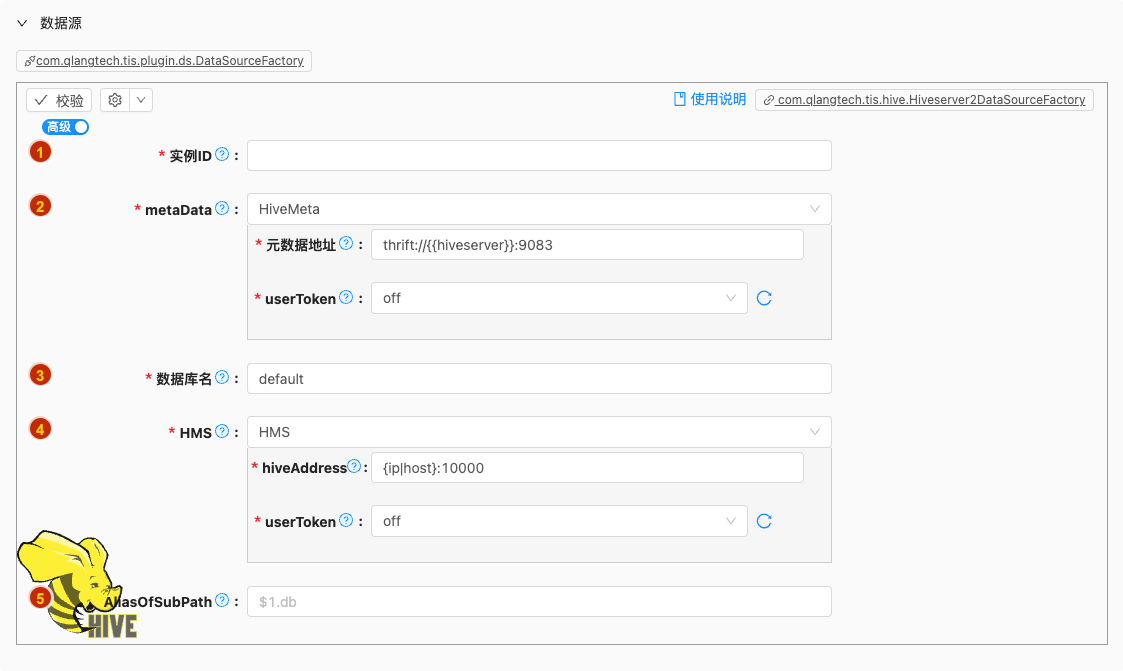Toggle the 高级 advanced switch

[x=66, y=127]
